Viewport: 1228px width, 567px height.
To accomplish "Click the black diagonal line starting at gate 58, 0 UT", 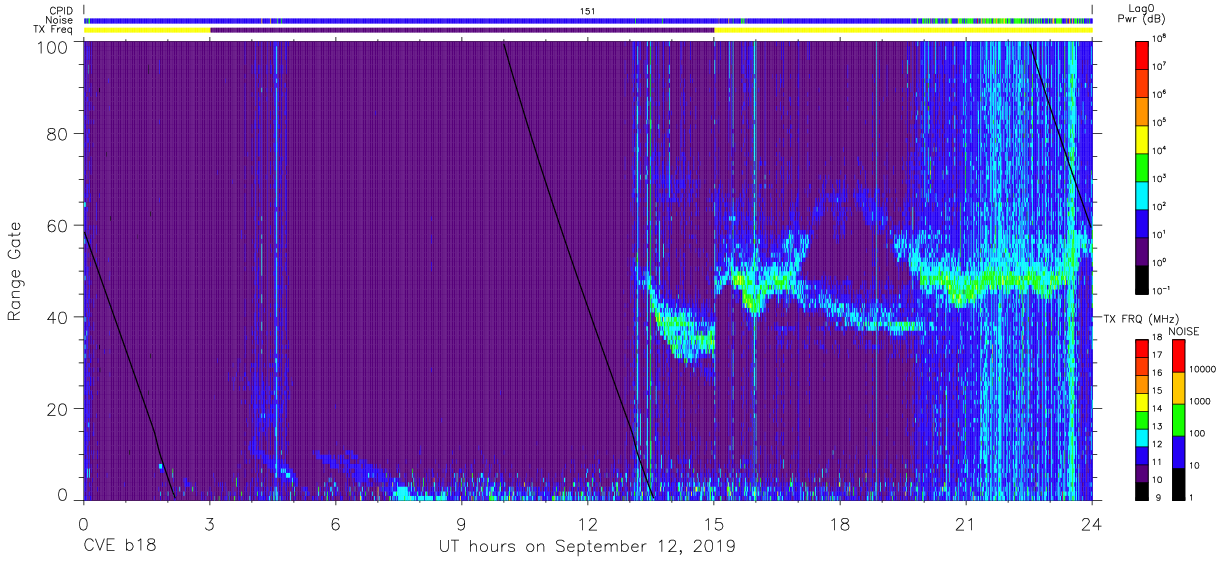I will 129,365.
